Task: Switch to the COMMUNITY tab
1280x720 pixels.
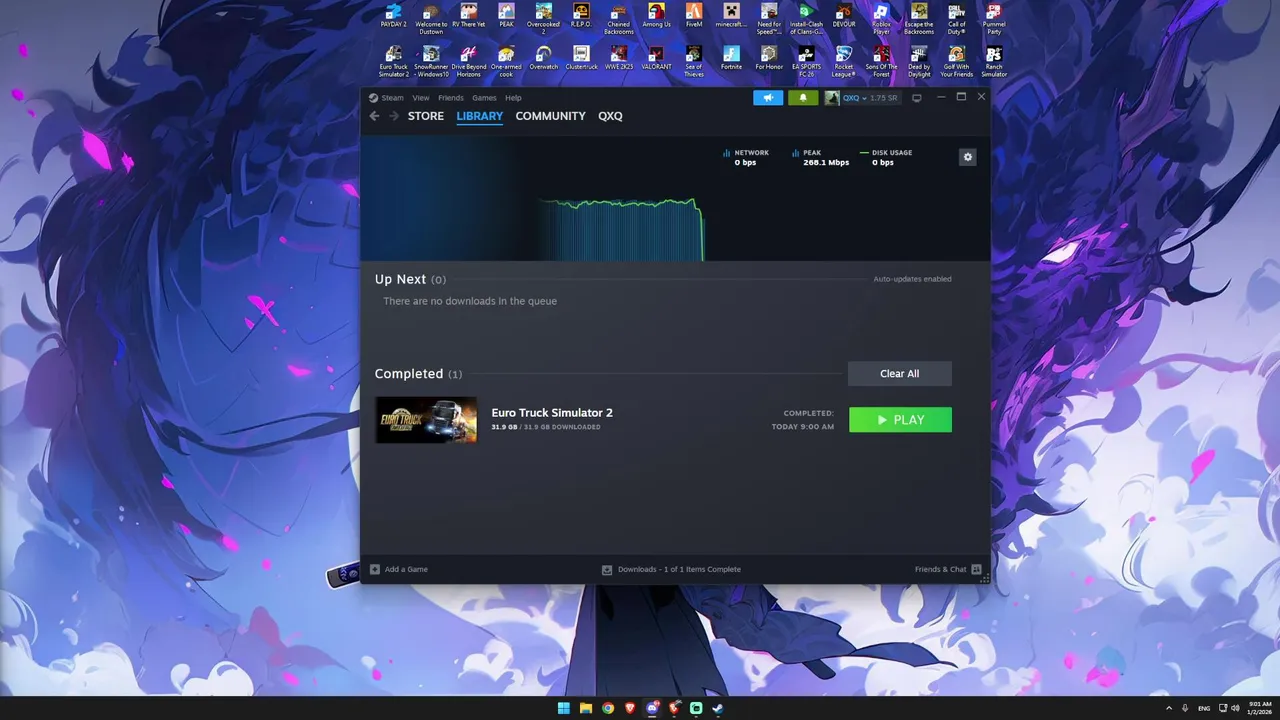Action: (x=550, y=116)
